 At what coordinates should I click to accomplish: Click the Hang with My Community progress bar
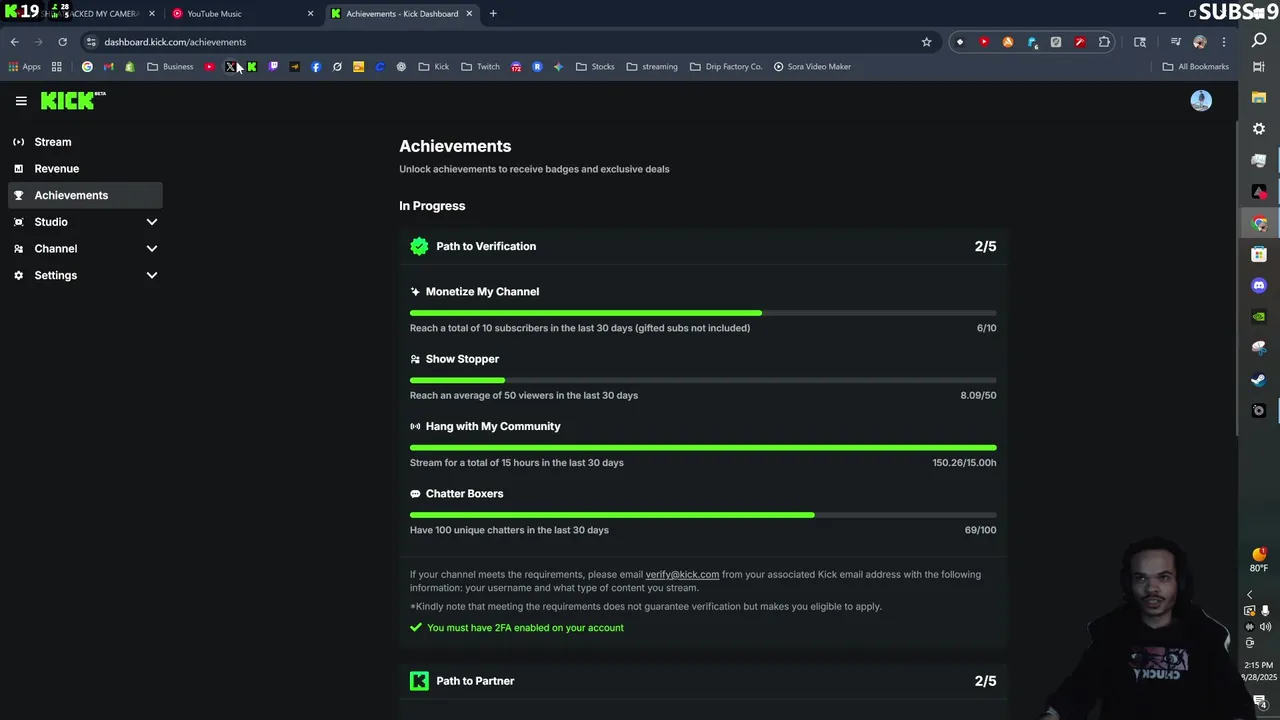pos(703,448)
